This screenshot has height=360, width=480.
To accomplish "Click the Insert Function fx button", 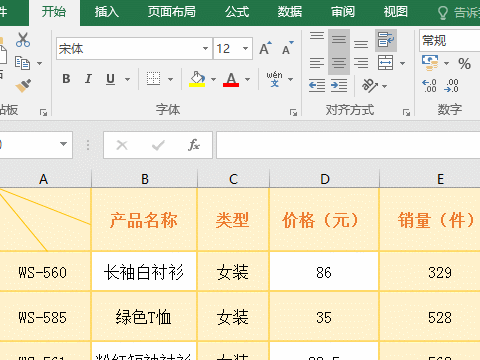I will click(x=194, y=145).
